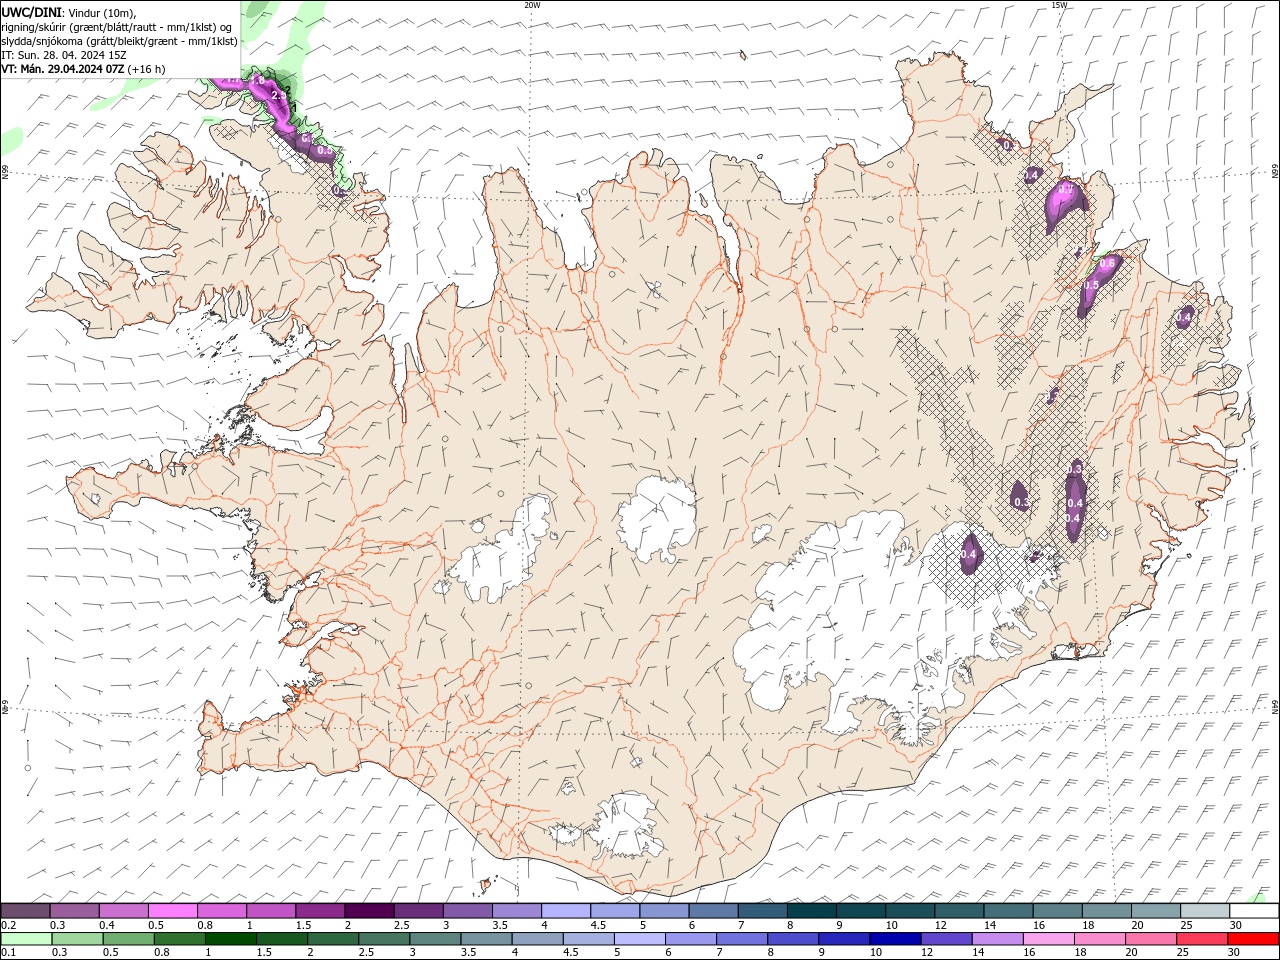This screenshot has width=1280, height=960.
Task: Click the 'slydda/snjókoma' legend description line
Action: (120, 41)
